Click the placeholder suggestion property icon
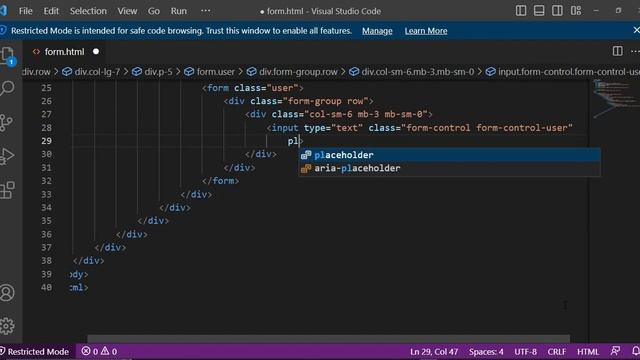 click(x=306, y=155)
